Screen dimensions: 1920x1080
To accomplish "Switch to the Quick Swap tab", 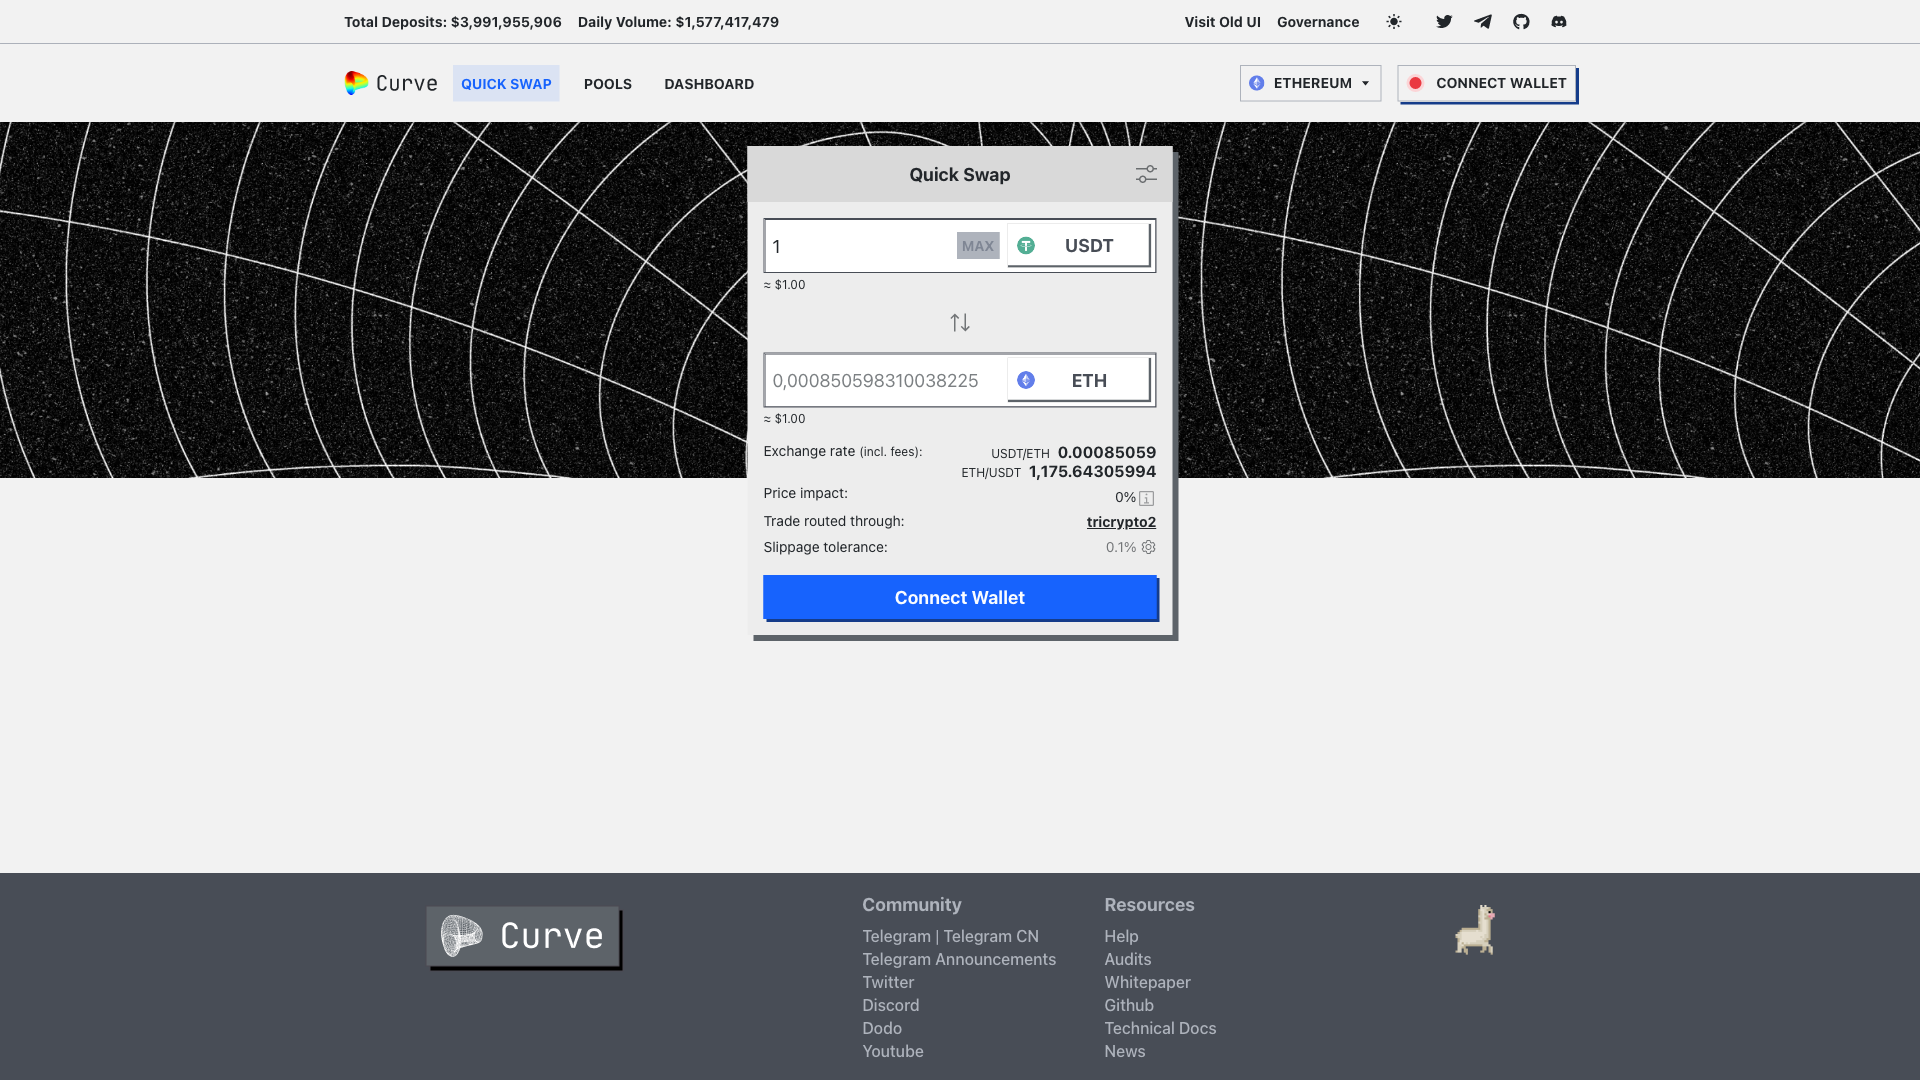I will point(506,84).
